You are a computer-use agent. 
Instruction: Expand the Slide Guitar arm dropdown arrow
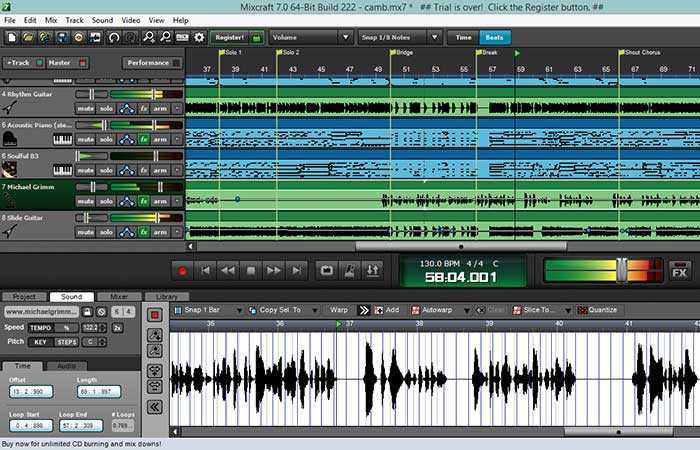(177, 232)
